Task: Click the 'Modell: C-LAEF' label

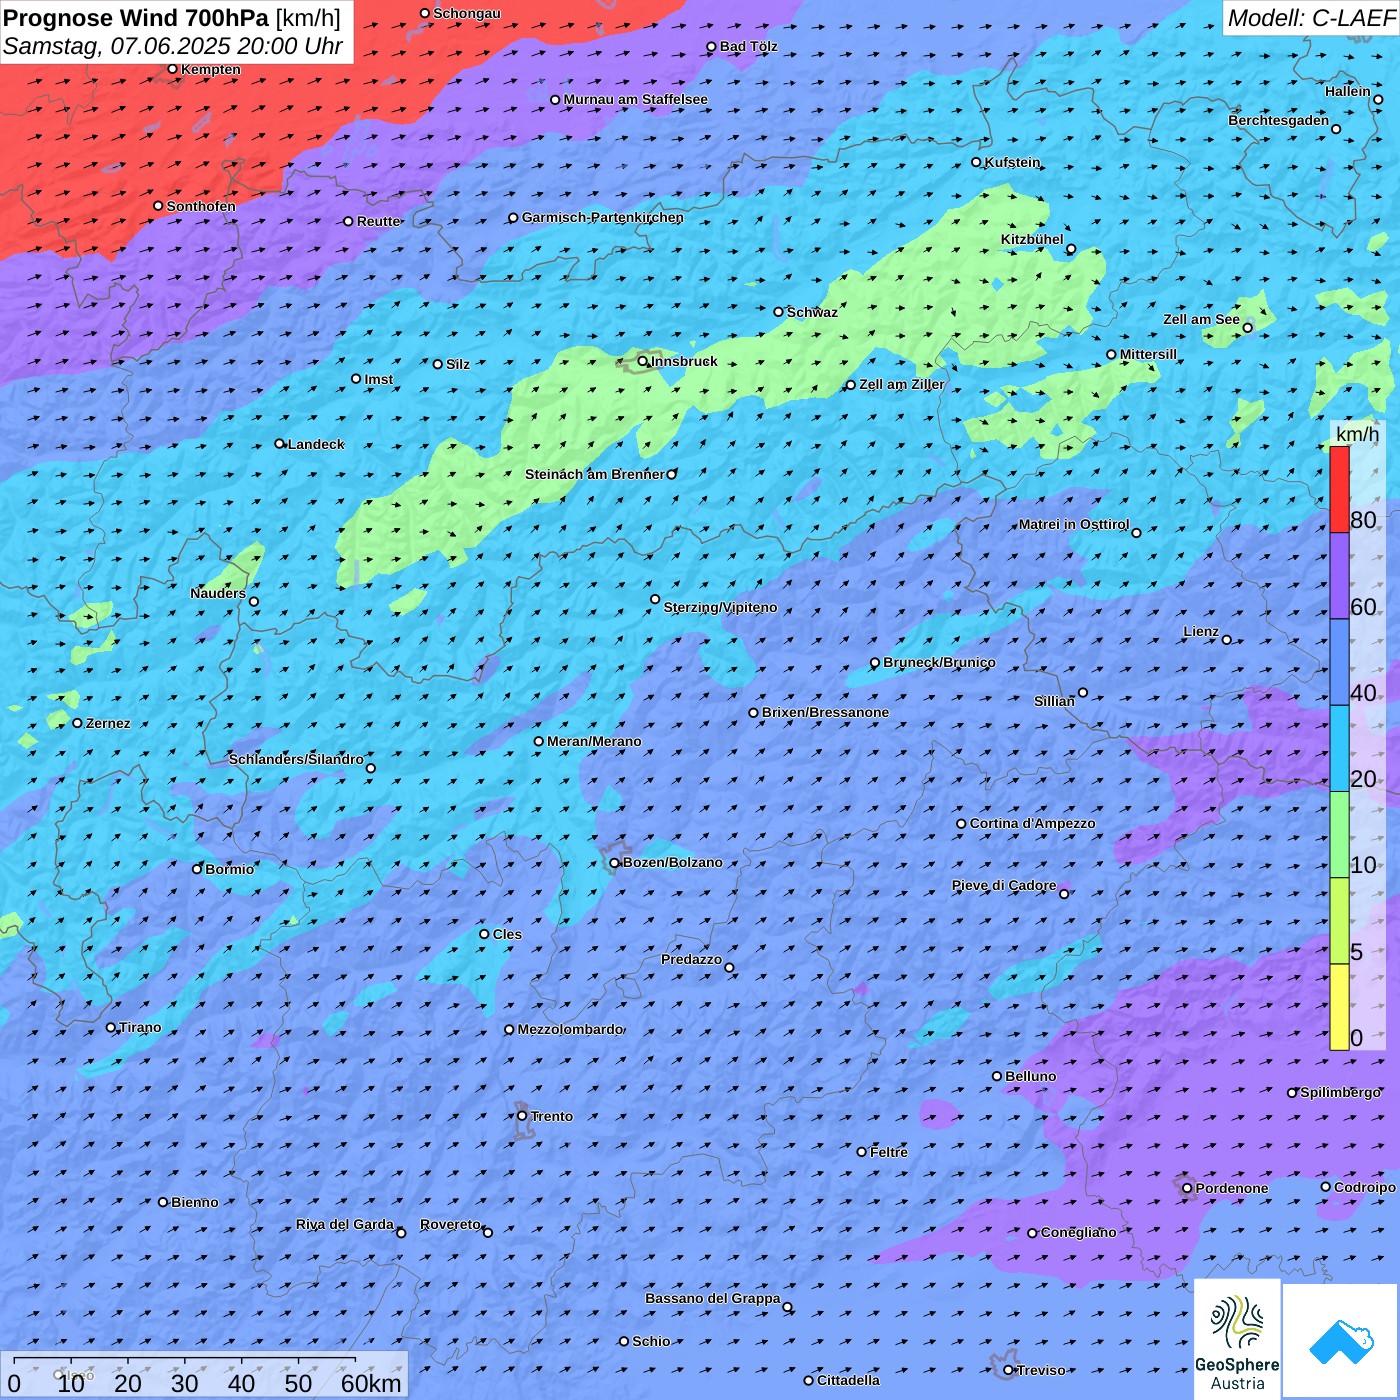Action: (x=1311, y=18)
